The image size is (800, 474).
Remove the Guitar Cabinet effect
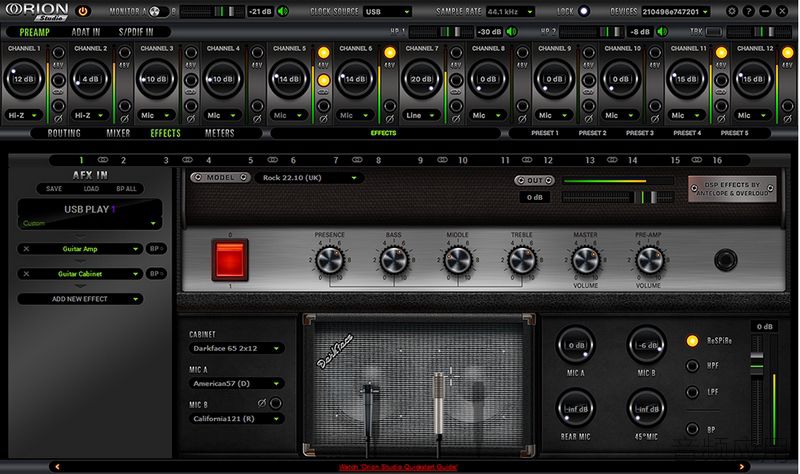click(x=27, y=274)
